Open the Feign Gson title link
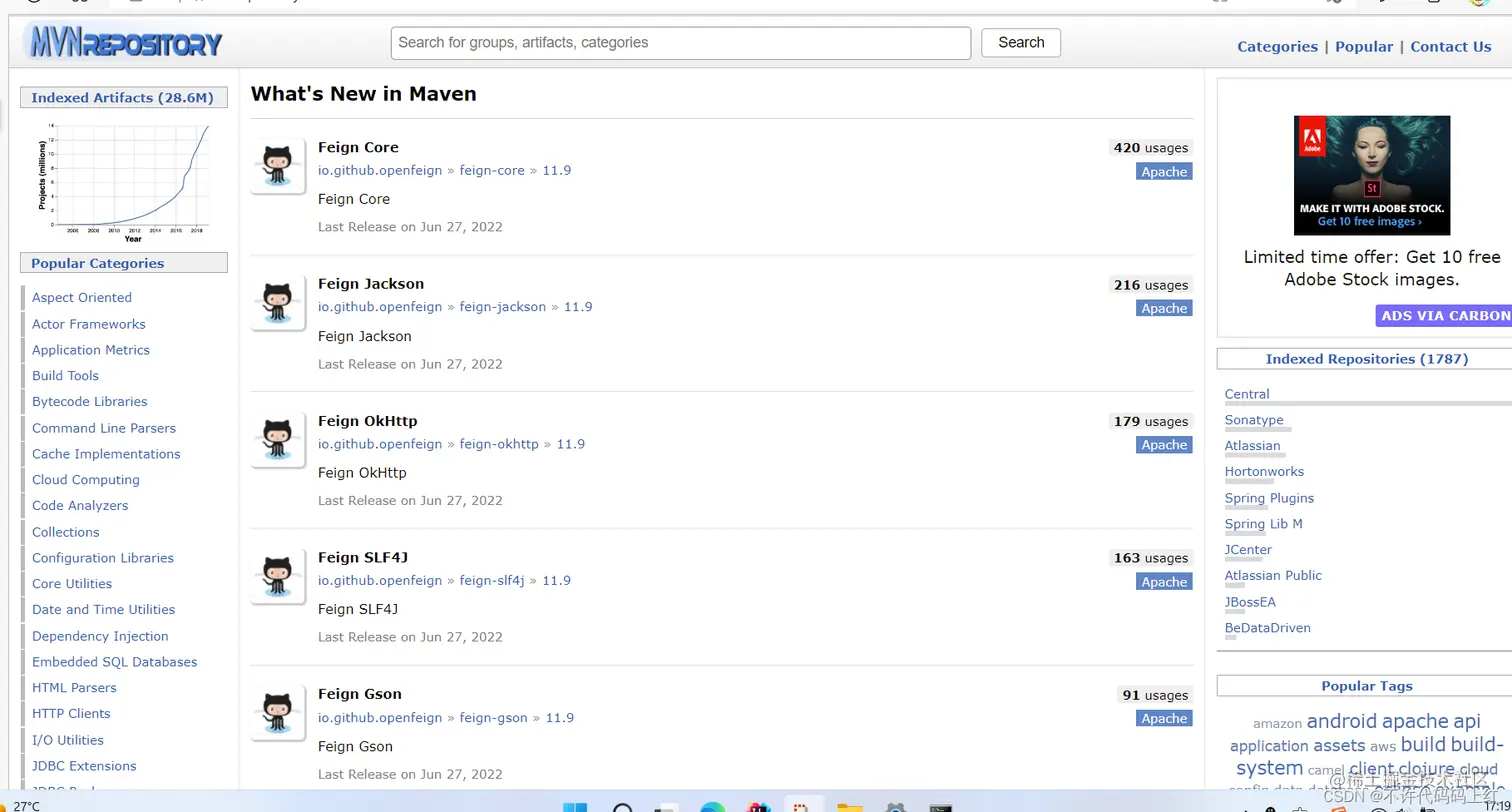1512x812 pixels. (360, 694)
